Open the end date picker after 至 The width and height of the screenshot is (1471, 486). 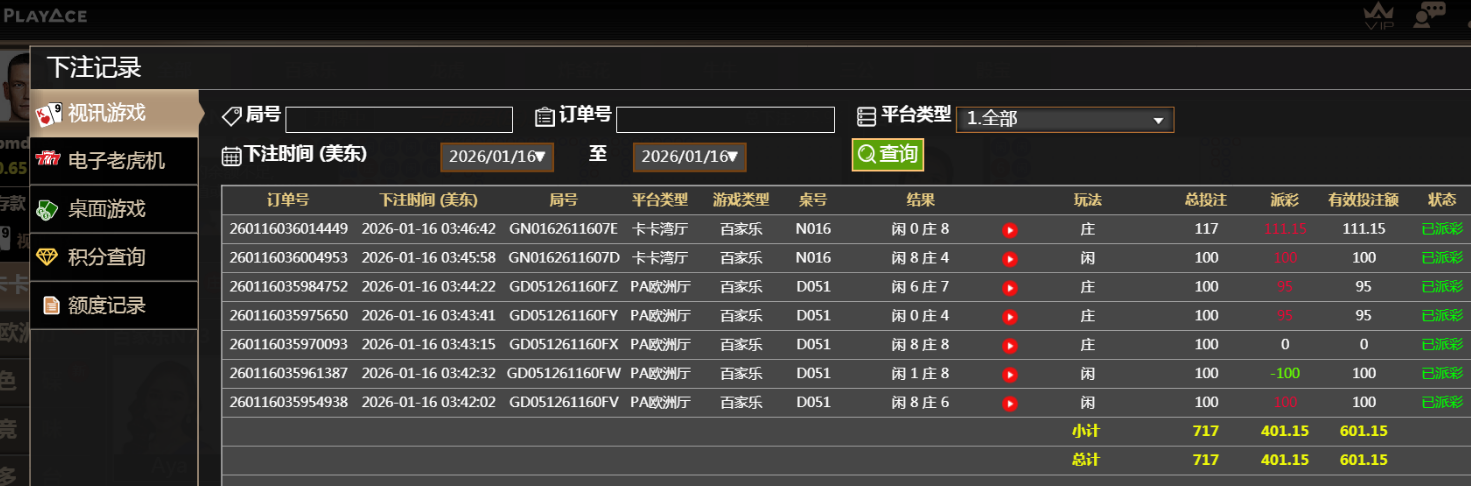click(x=689, y=157)
